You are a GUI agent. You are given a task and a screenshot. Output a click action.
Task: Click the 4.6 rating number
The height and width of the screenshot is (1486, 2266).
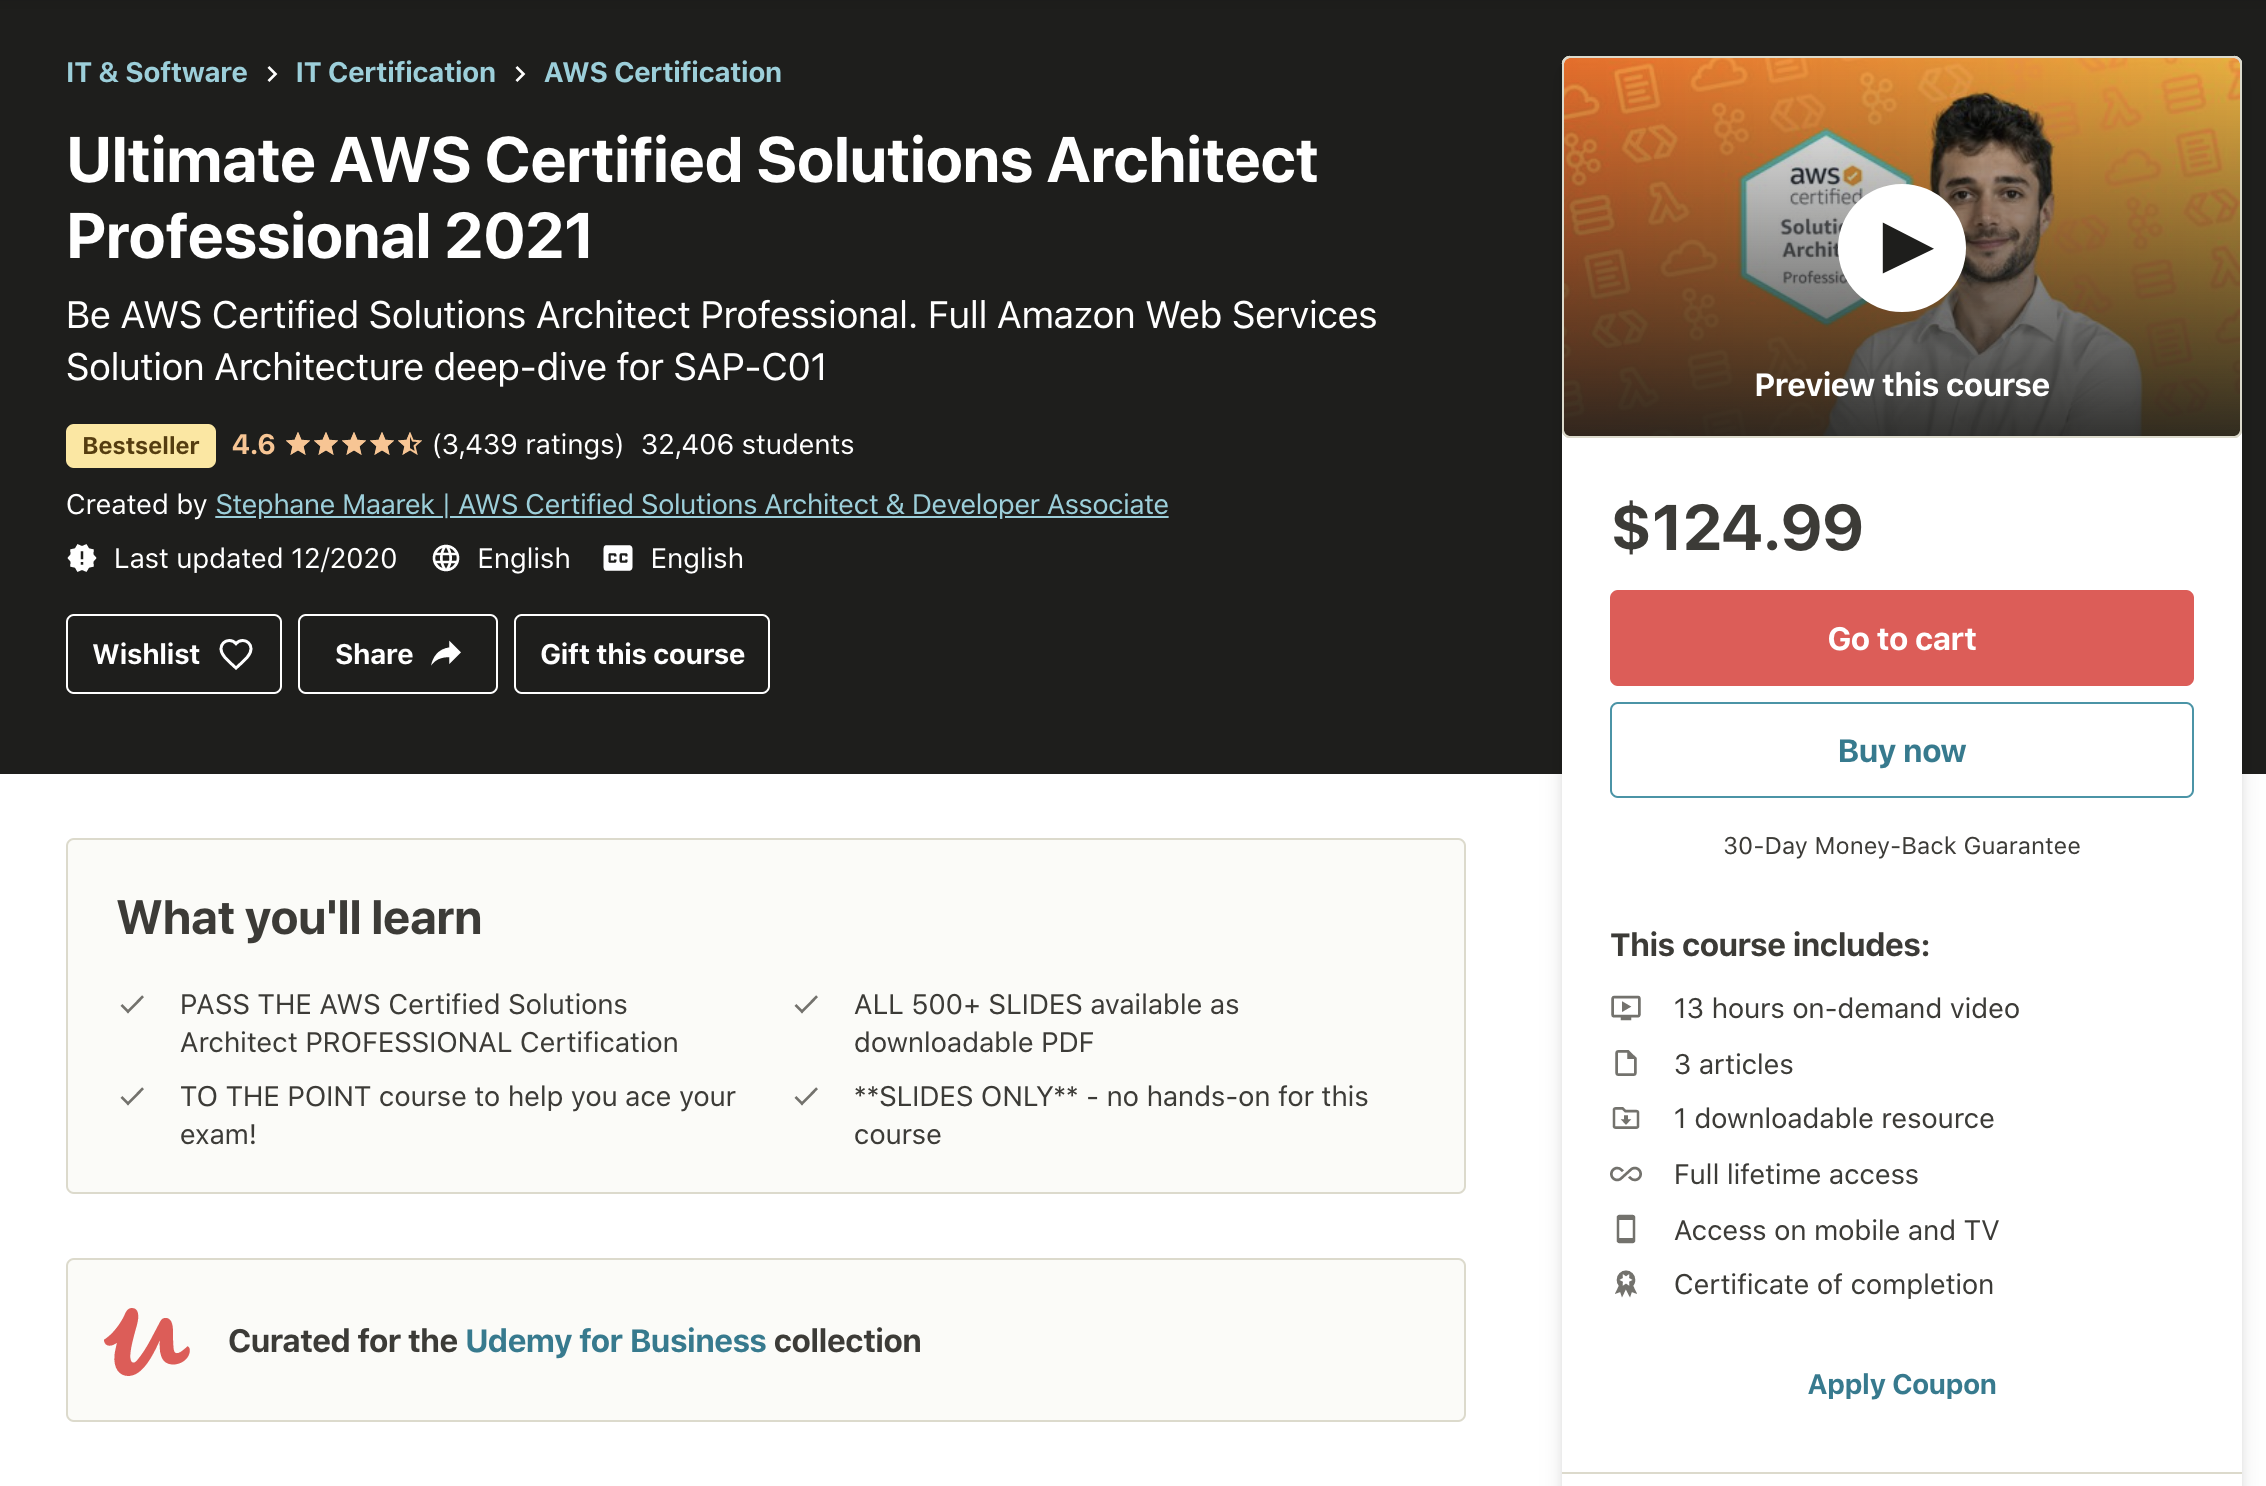[253, 444]
